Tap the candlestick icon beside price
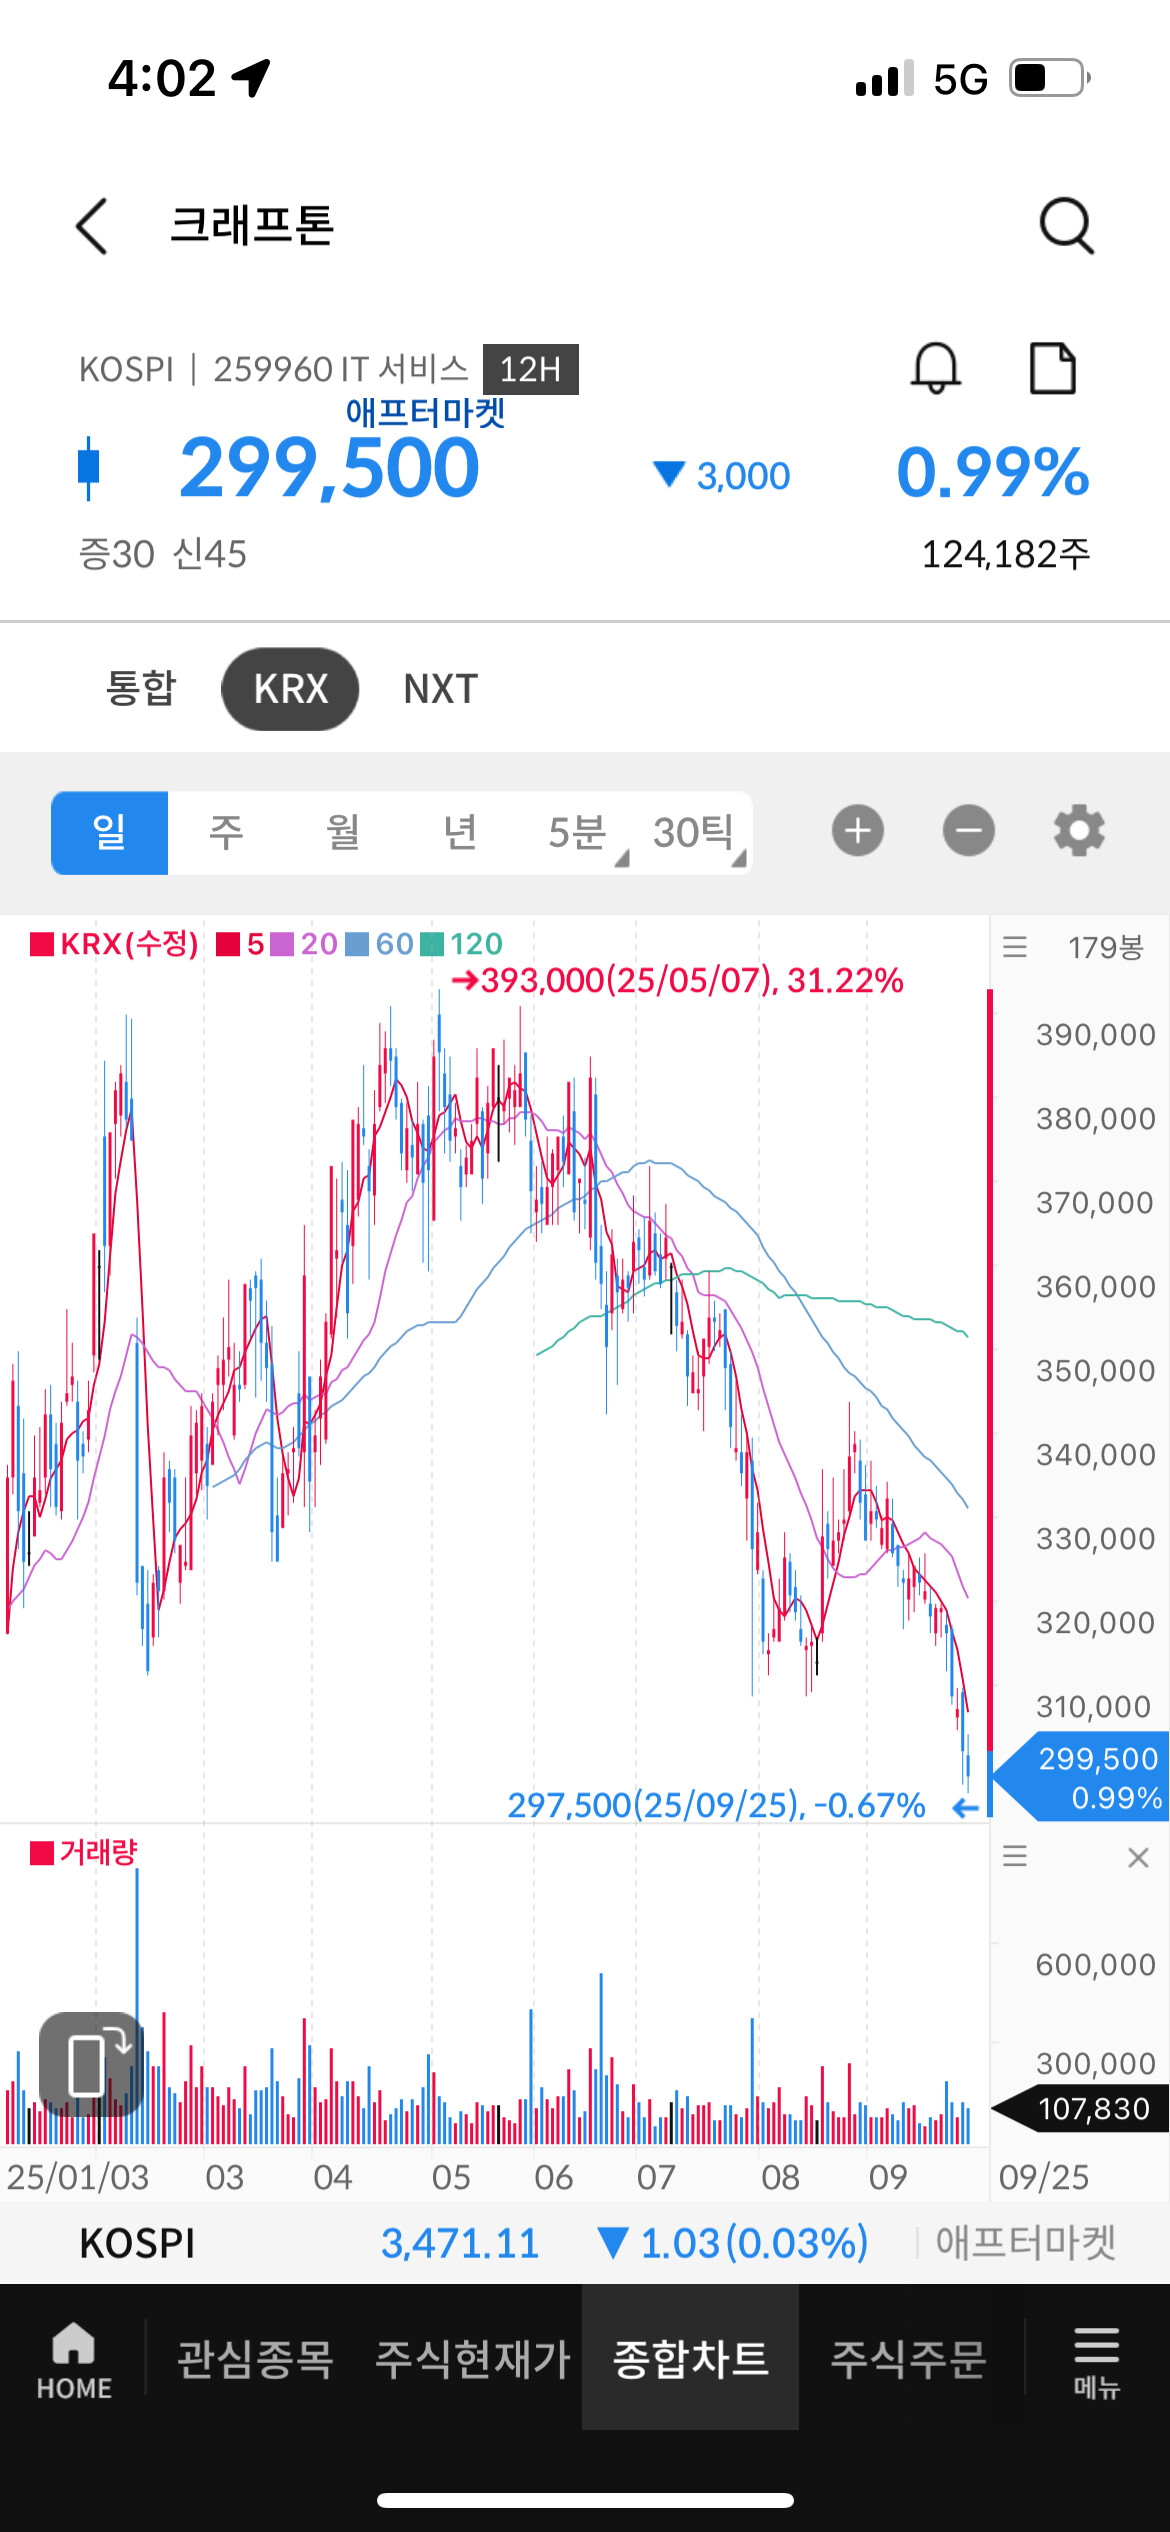Screen dimensions: 1170x2532 (x=88, y=467)
